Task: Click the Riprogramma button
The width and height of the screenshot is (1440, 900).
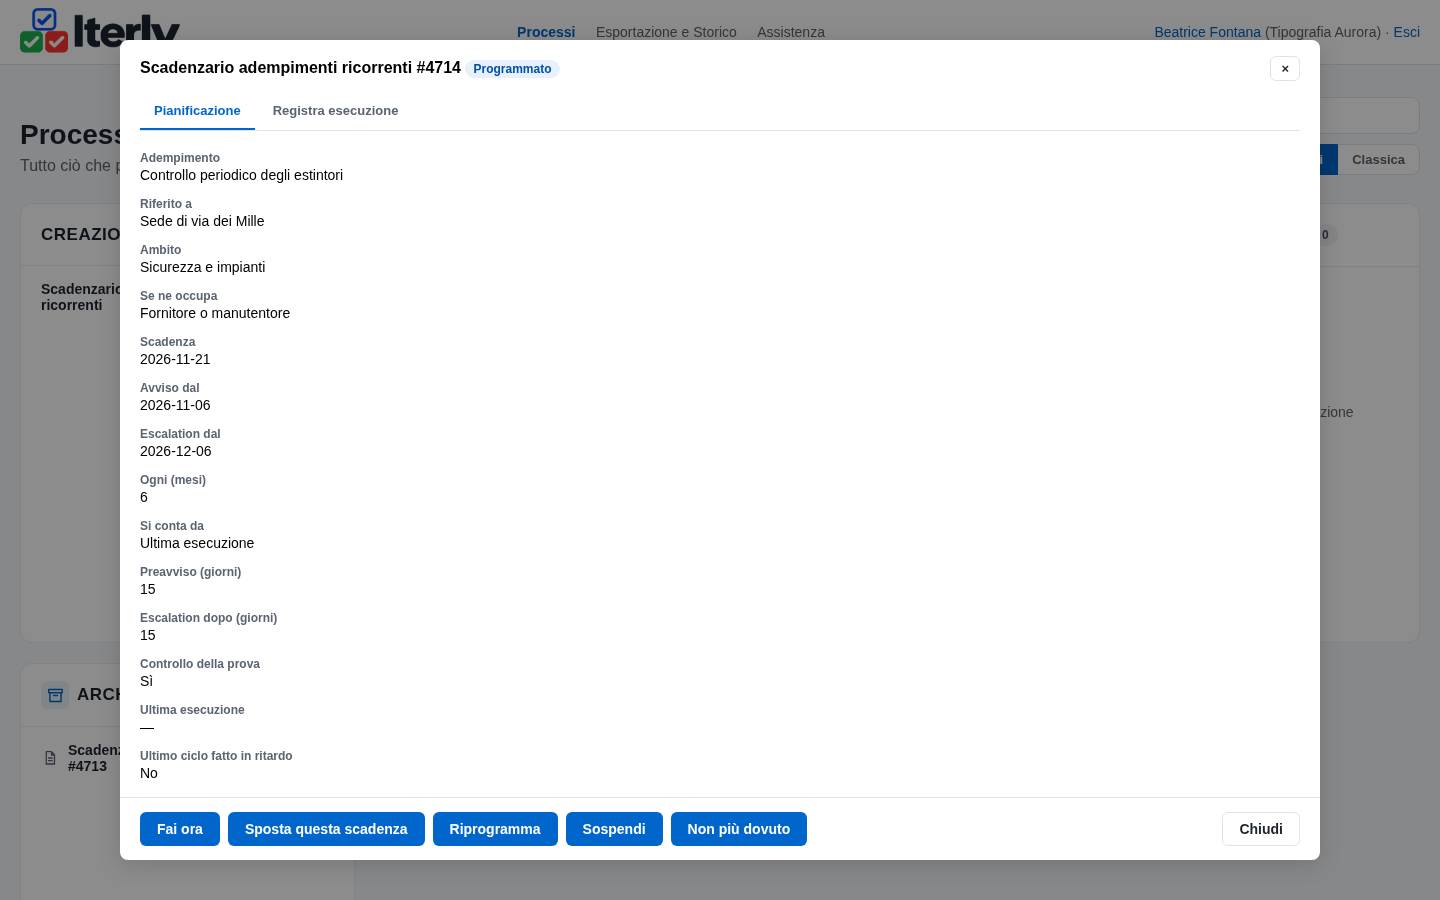Action: (495, 829)
